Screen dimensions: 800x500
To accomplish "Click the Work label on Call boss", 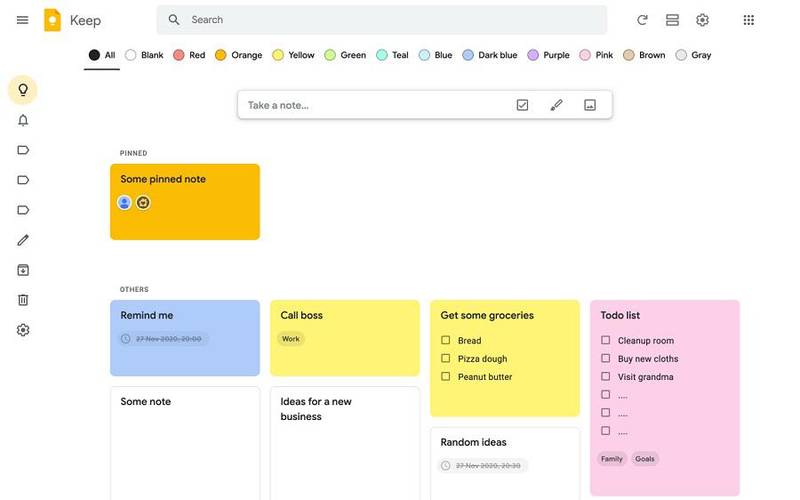I will point(291,339).
